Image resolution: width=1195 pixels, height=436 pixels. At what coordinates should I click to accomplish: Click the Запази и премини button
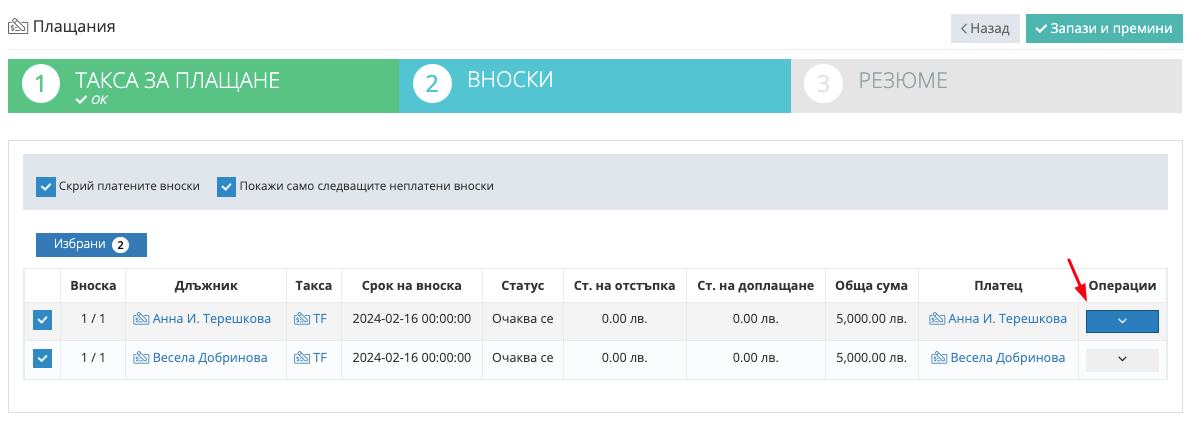1103,28
